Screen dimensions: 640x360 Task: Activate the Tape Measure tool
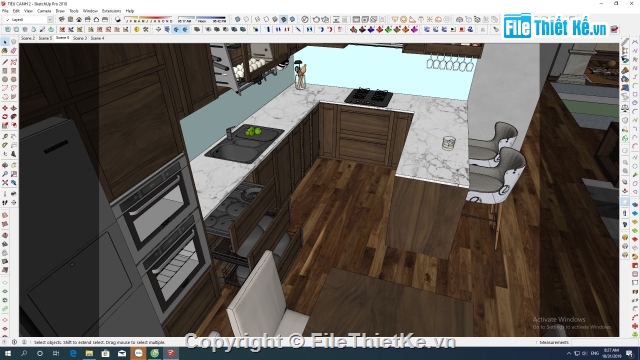[x=5, y=136]
